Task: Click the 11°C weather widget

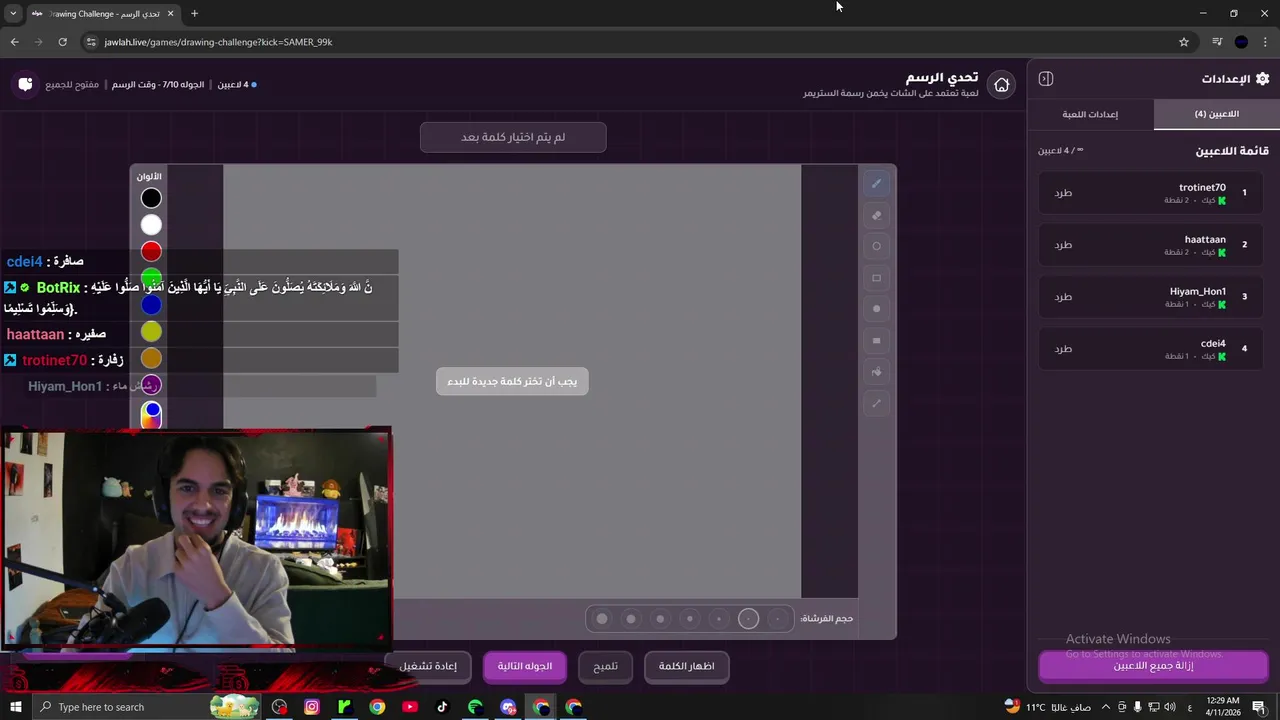Action: 1047,707
